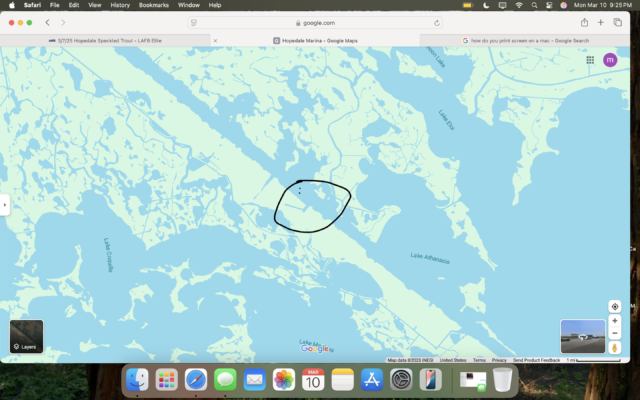Open Finder from the Dock
Screen dimensions: 640x400
point(137,380)
